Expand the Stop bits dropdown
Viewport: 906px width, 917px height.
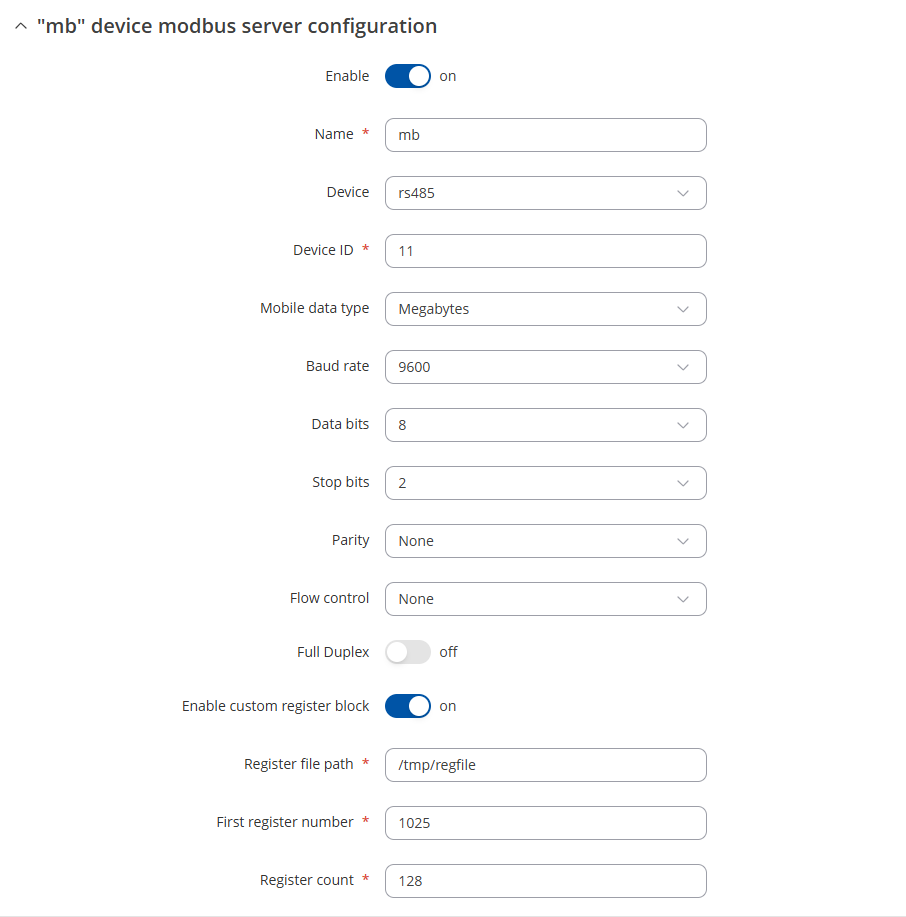[x=545, y=483]
